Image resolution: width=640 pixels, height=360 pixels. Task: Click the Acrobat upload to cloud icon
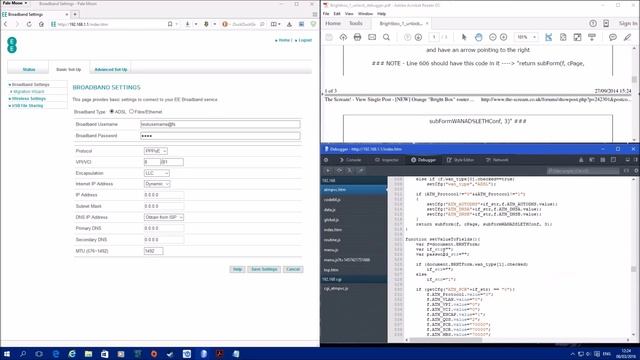(343, 37)
